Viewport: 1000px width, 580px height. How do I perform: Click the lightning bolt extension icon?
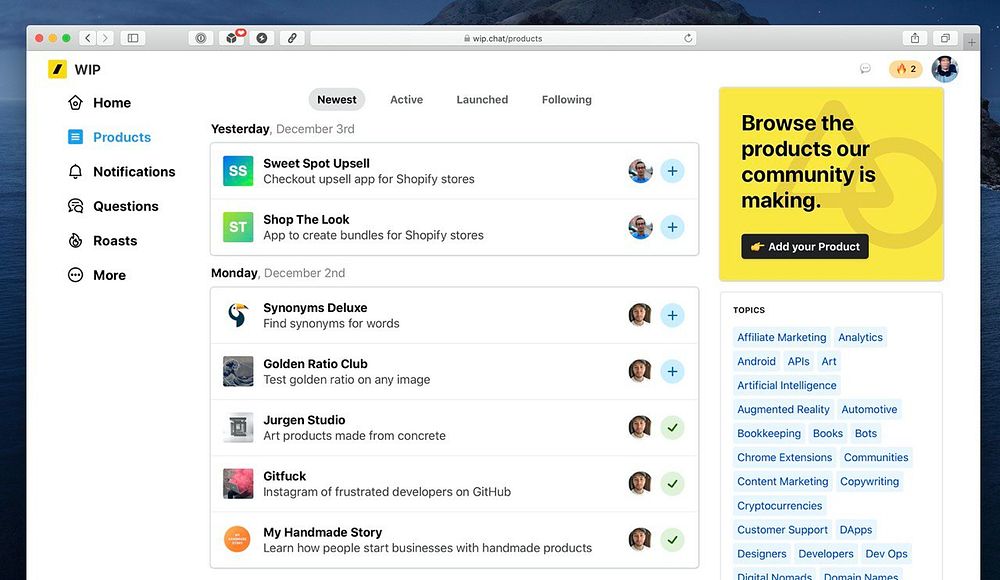tap(261, 38)
